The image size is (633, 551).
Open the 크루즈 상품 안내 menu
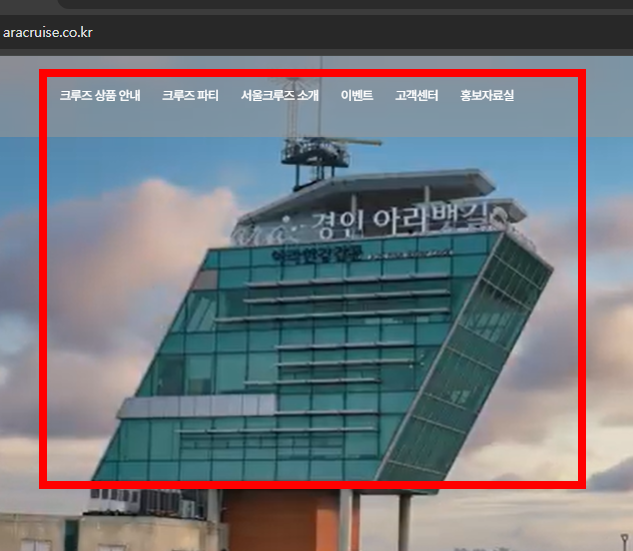pyautogui.click(x=100, y=96)
